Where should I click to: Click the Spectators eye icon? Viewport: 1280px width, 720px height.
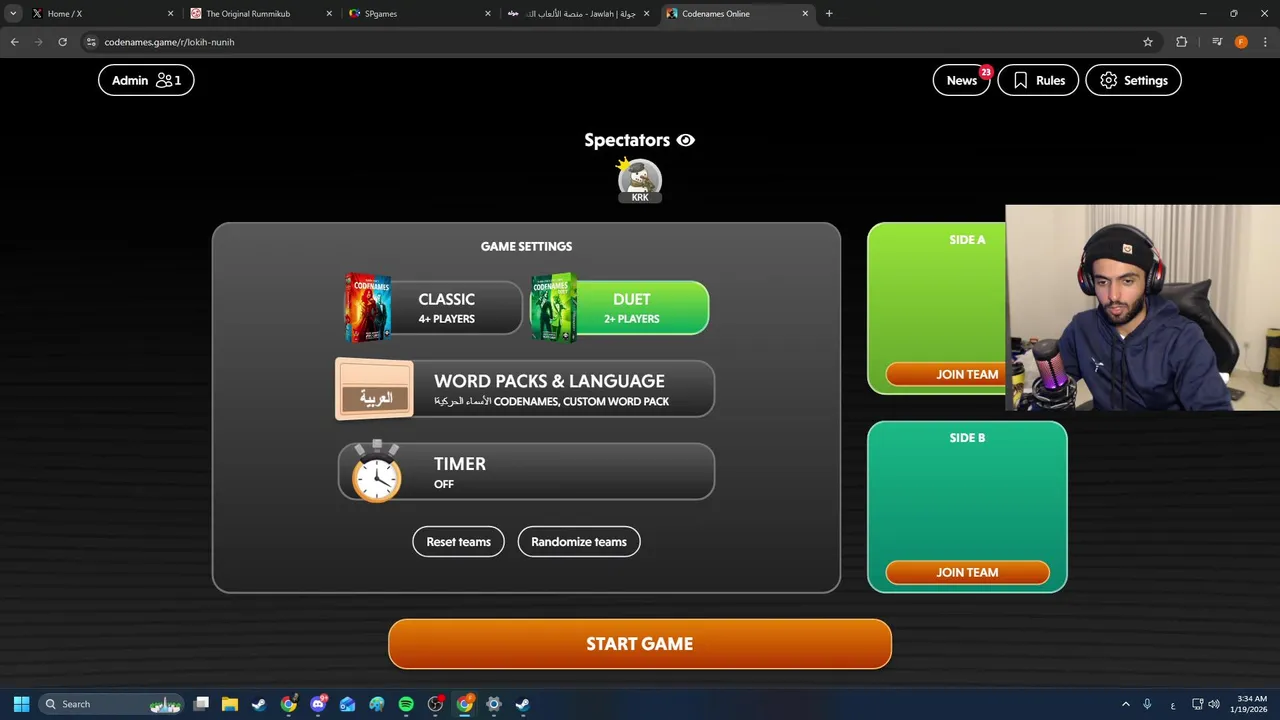point(685,140)
